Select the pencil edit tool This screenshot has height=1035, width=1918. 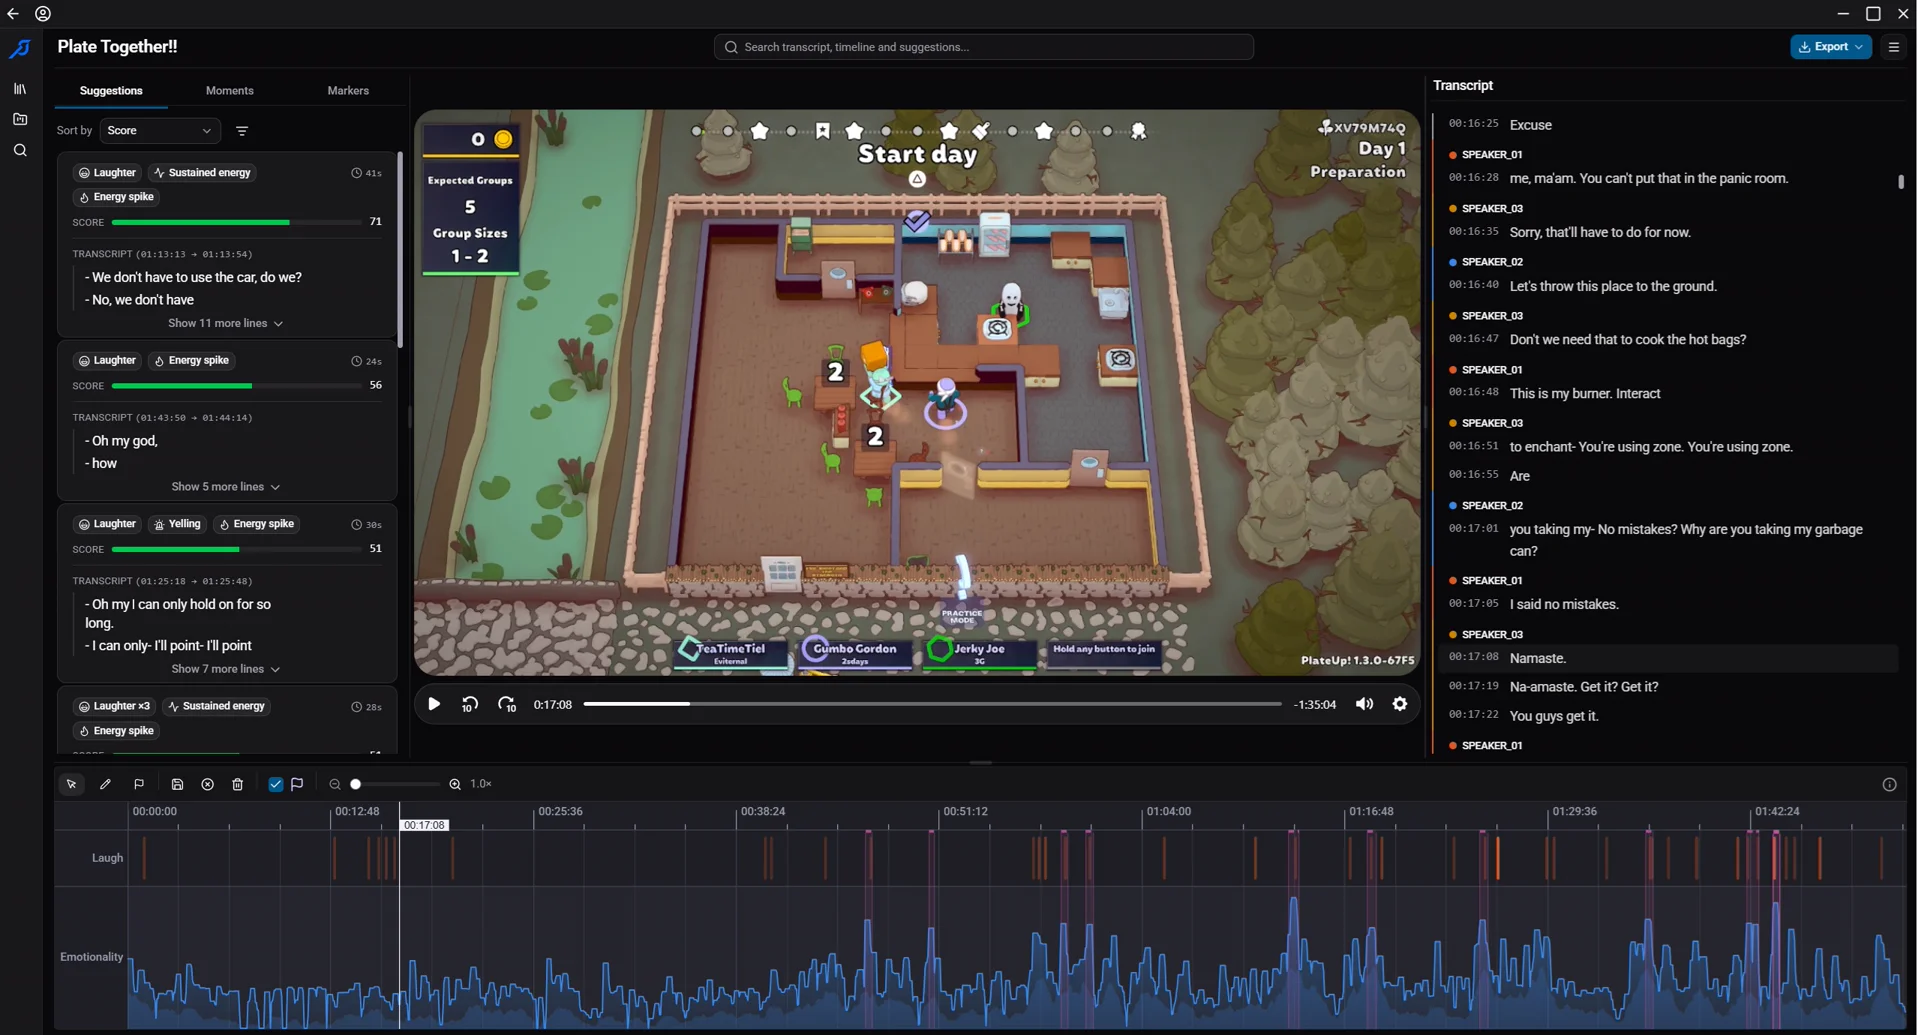point(106,785)
